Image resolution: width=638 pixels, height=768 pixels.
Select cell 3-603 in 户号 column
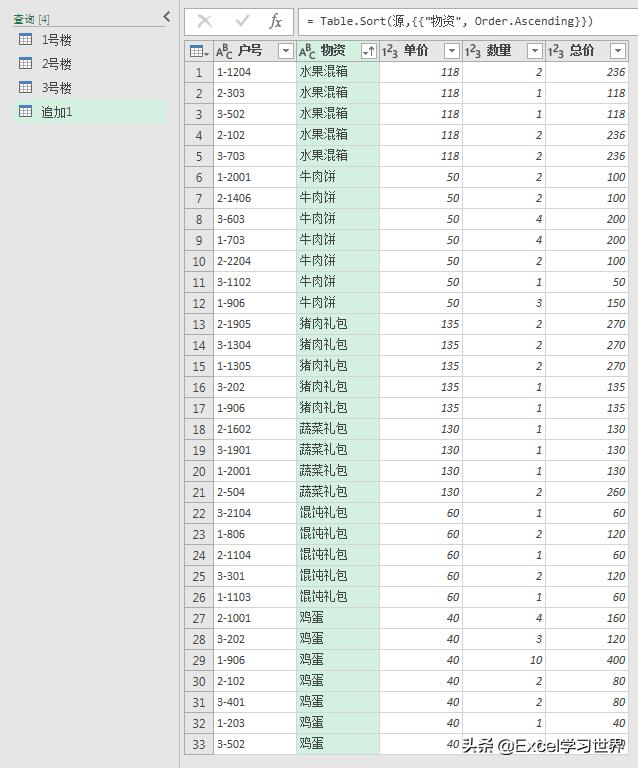(255, 219)
